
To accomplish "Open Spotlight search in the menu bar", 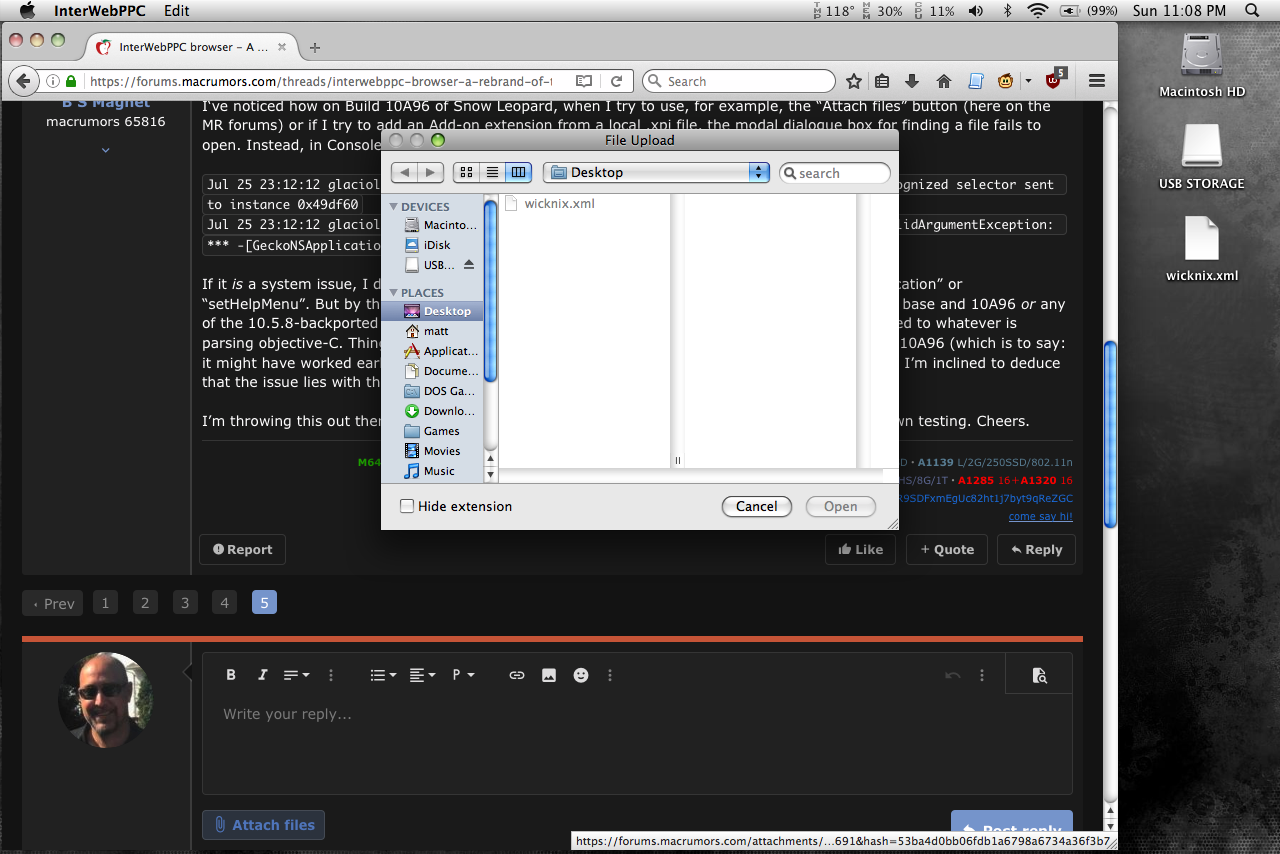I will [x=1252, y=11].
